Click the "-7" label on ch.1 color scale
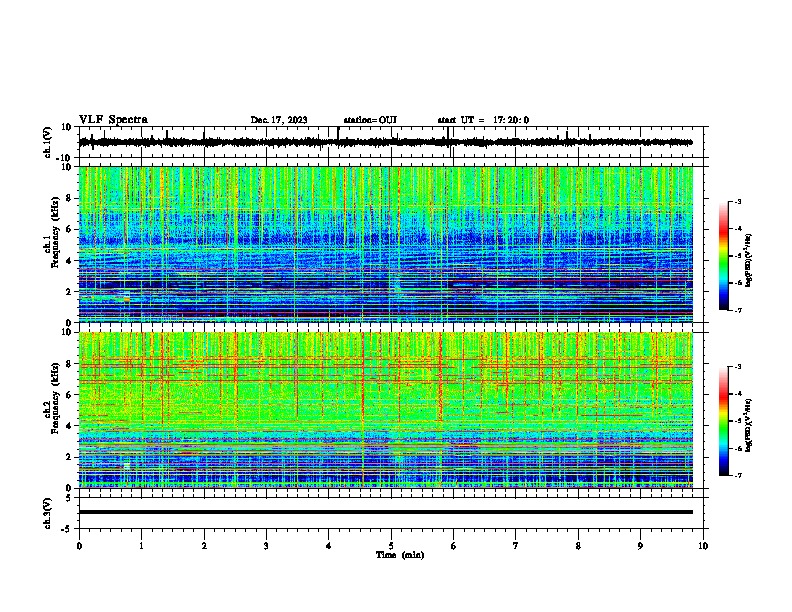 coord(738,310)
